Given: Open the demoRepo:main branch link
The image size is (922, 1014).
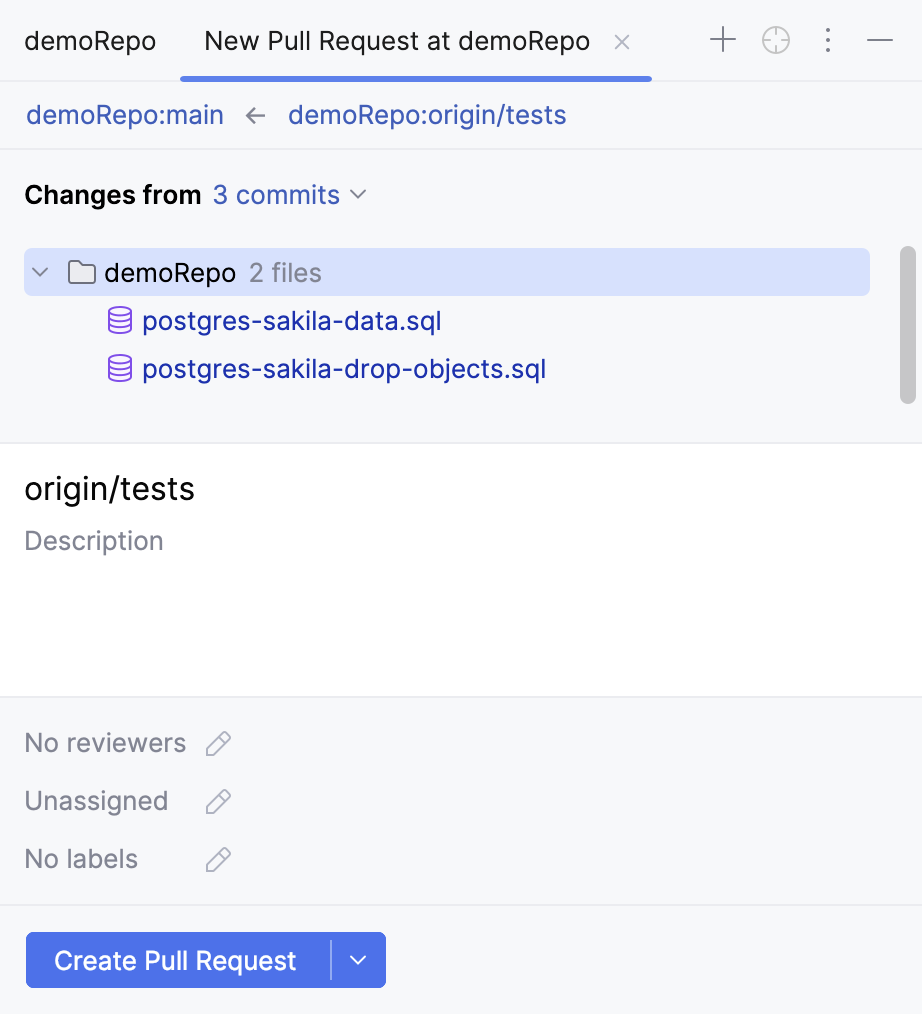Looking at the screenshot, I should (124, 115).
